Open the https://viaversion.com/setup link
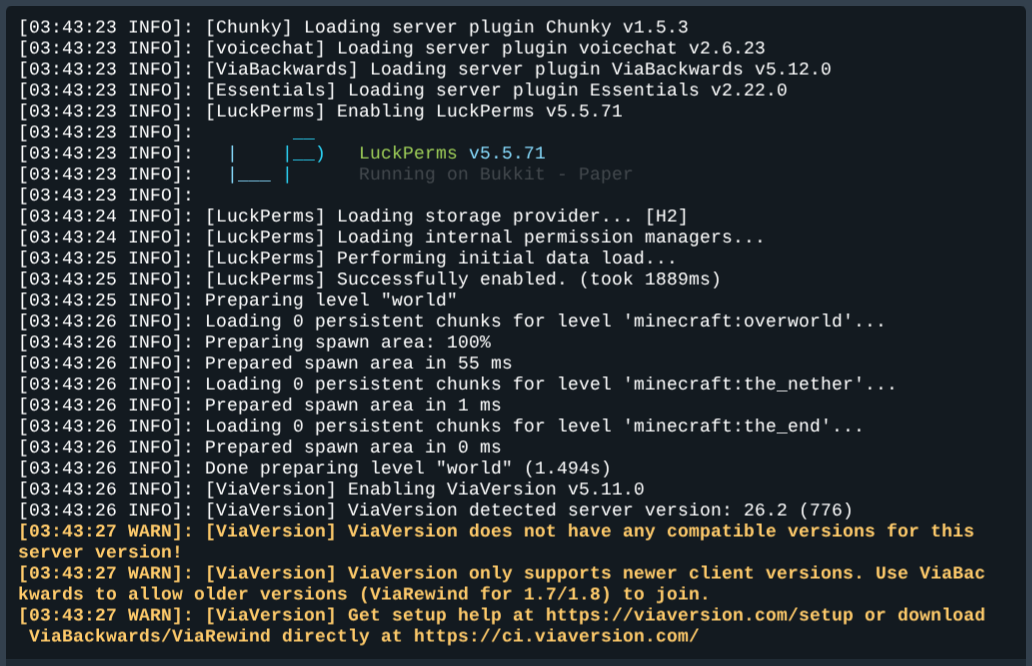Screen dimensions: 1032x666 [x=699, y=616]
